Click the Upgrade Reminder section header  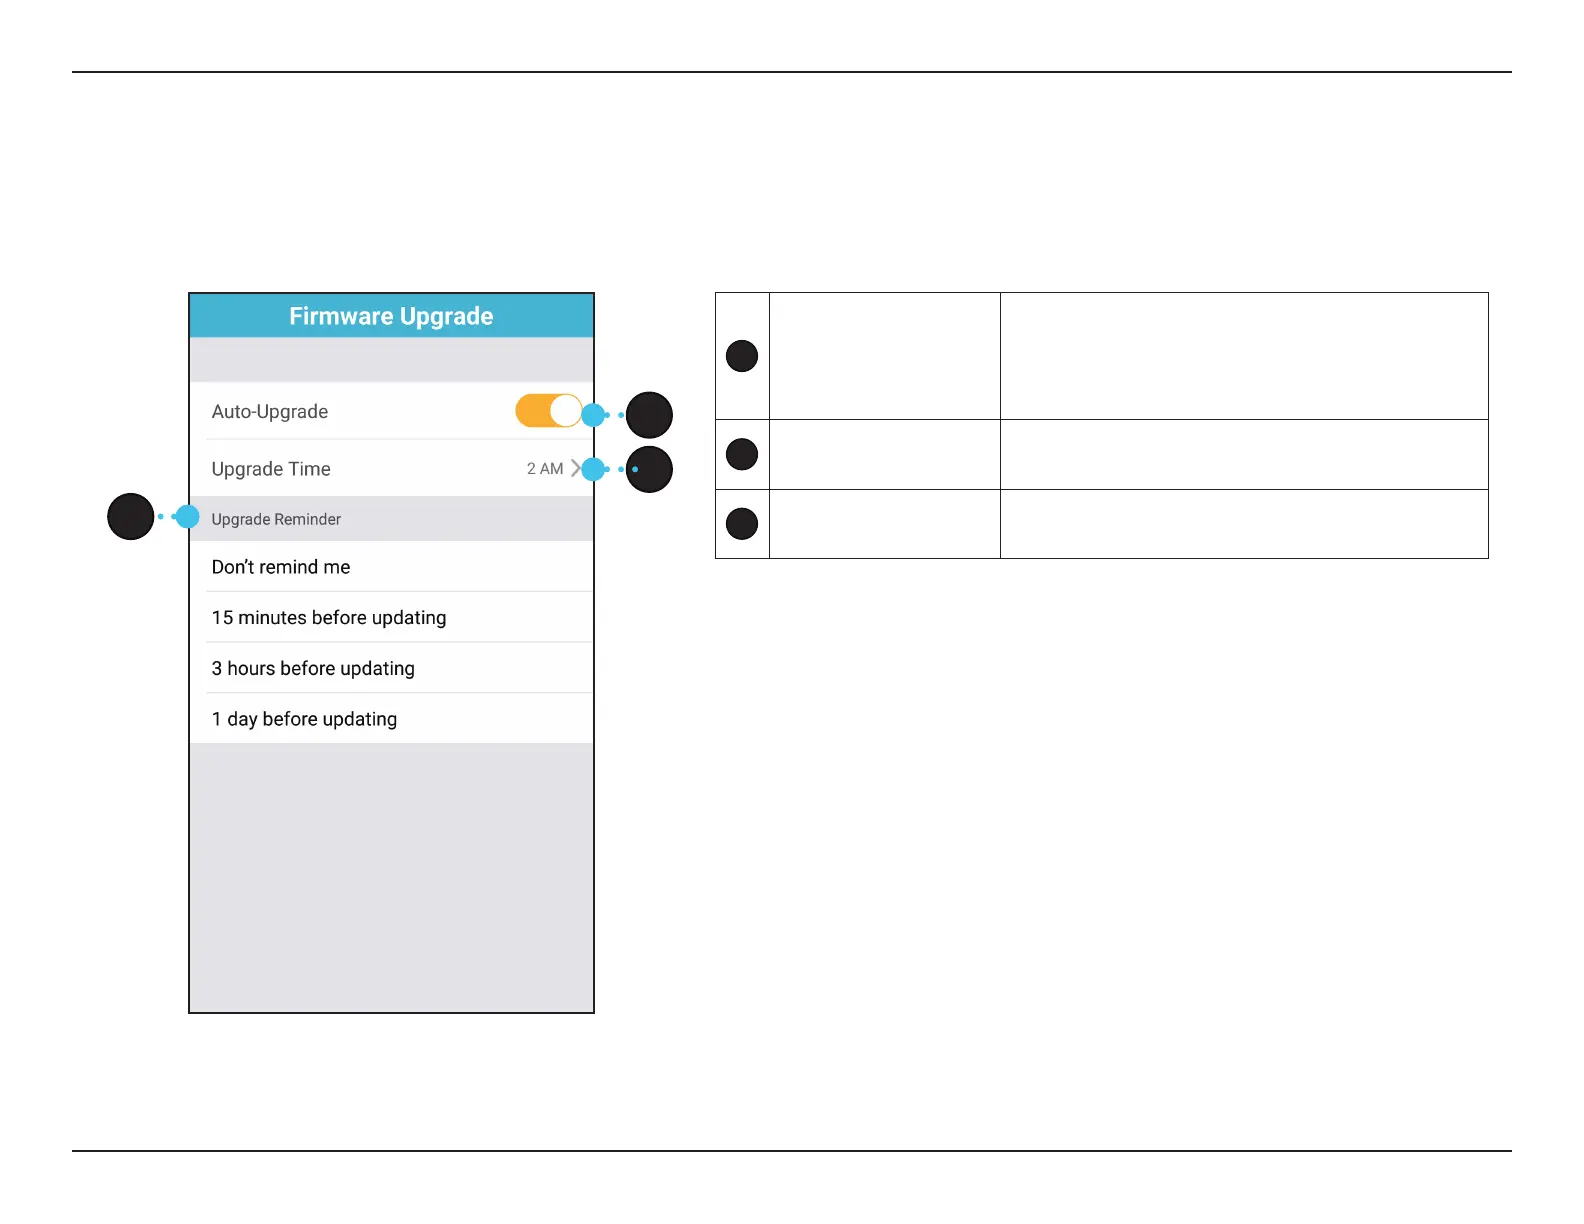click(276, 519)
